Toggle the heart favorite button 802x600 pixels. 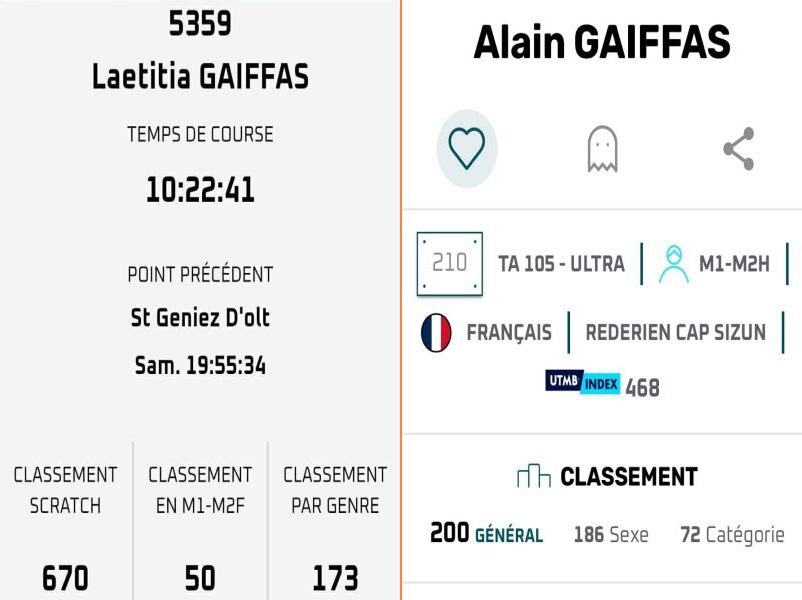tap(467, 149)
